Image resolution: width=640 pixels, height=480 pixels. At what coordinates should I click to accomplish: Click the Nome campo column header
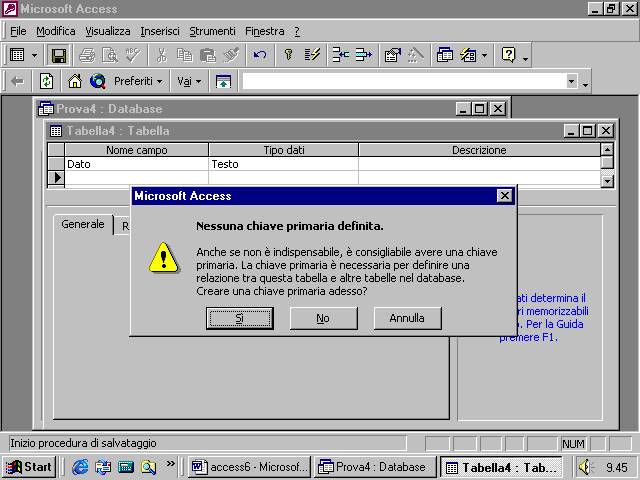(x=136, y=150)
